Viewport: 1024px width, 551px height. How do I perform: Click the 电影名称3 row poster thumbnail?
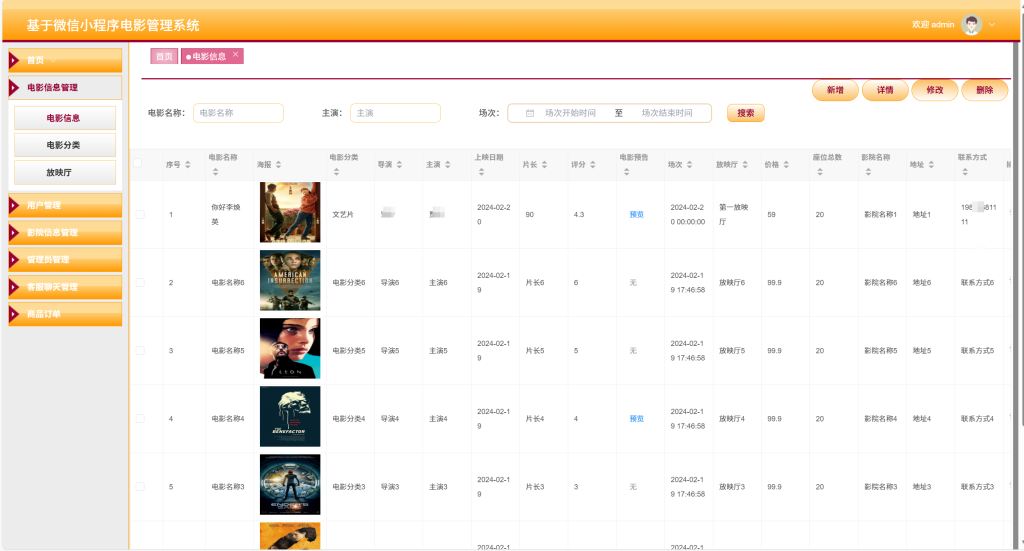290,484
